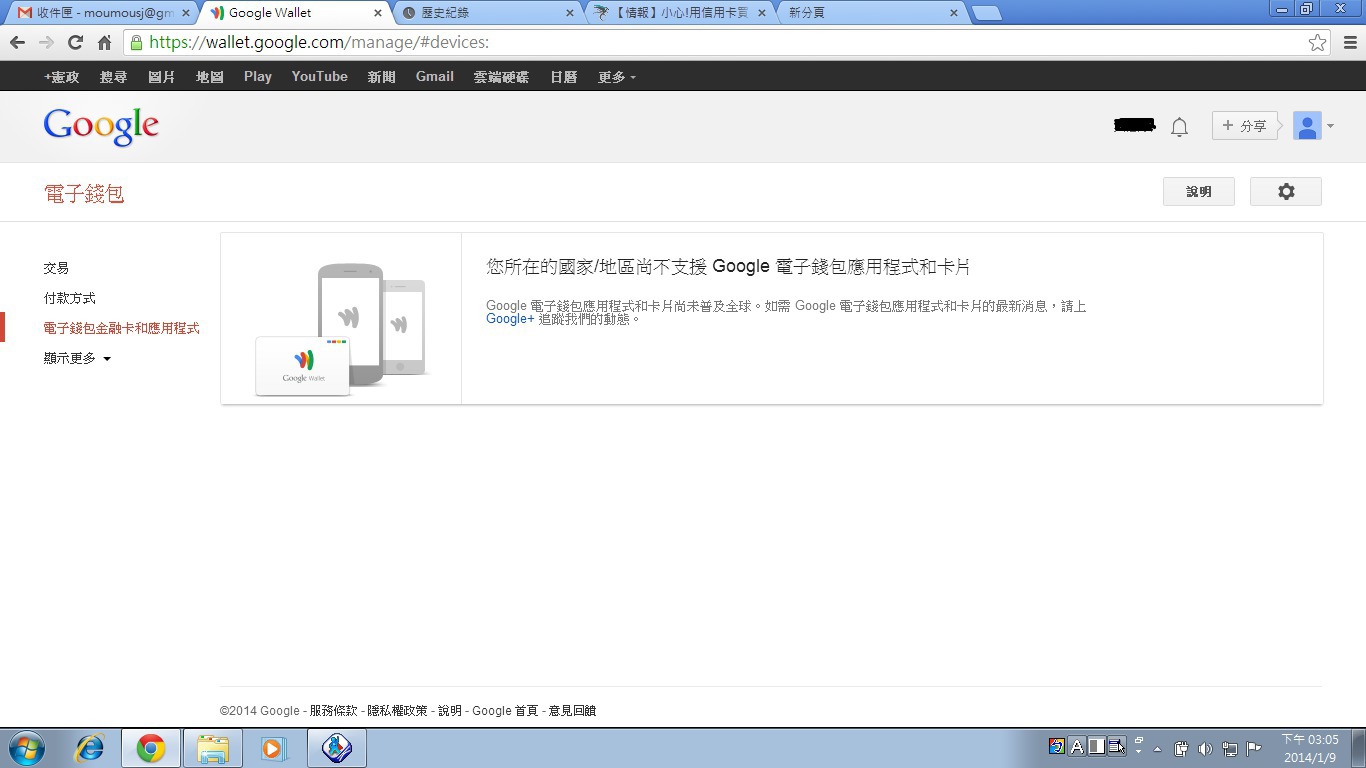Screen dimensions: 1366x768
Task: Reload the current page
Action: tap(75, 43)
